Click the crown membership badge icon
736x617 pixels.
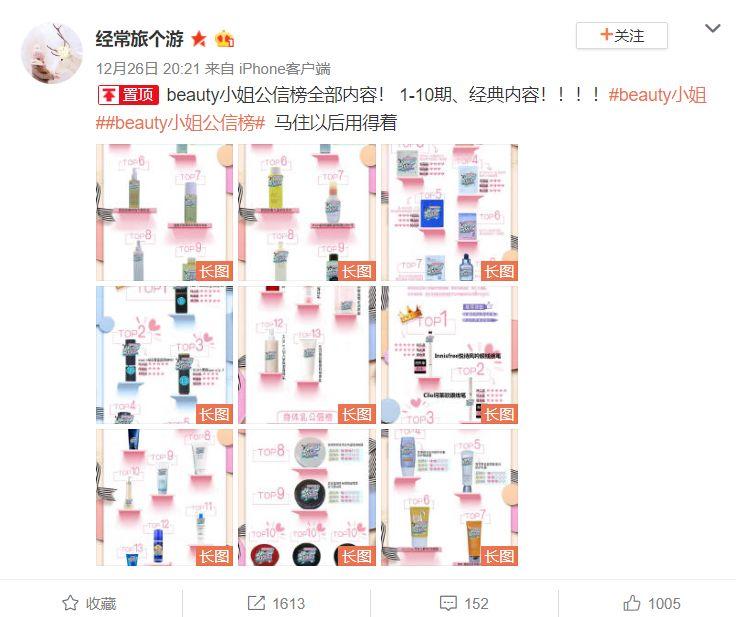pos(224,39)
